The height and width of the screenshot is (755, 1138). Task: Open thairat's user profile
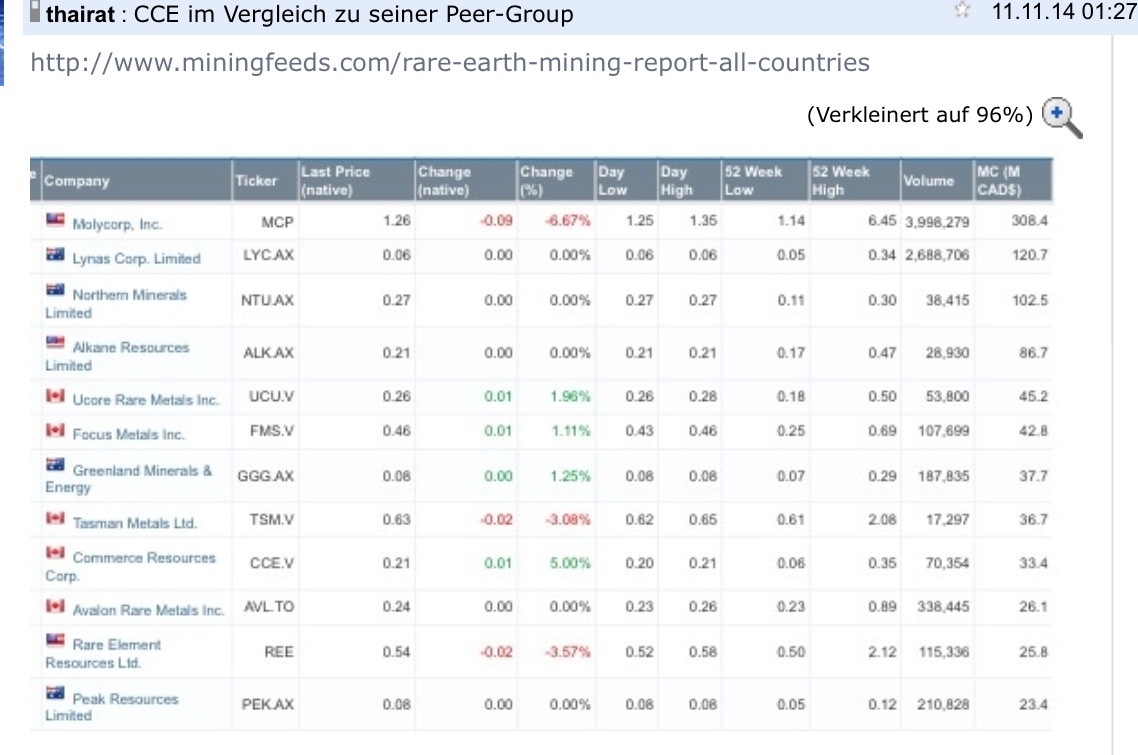pos(80,15)
